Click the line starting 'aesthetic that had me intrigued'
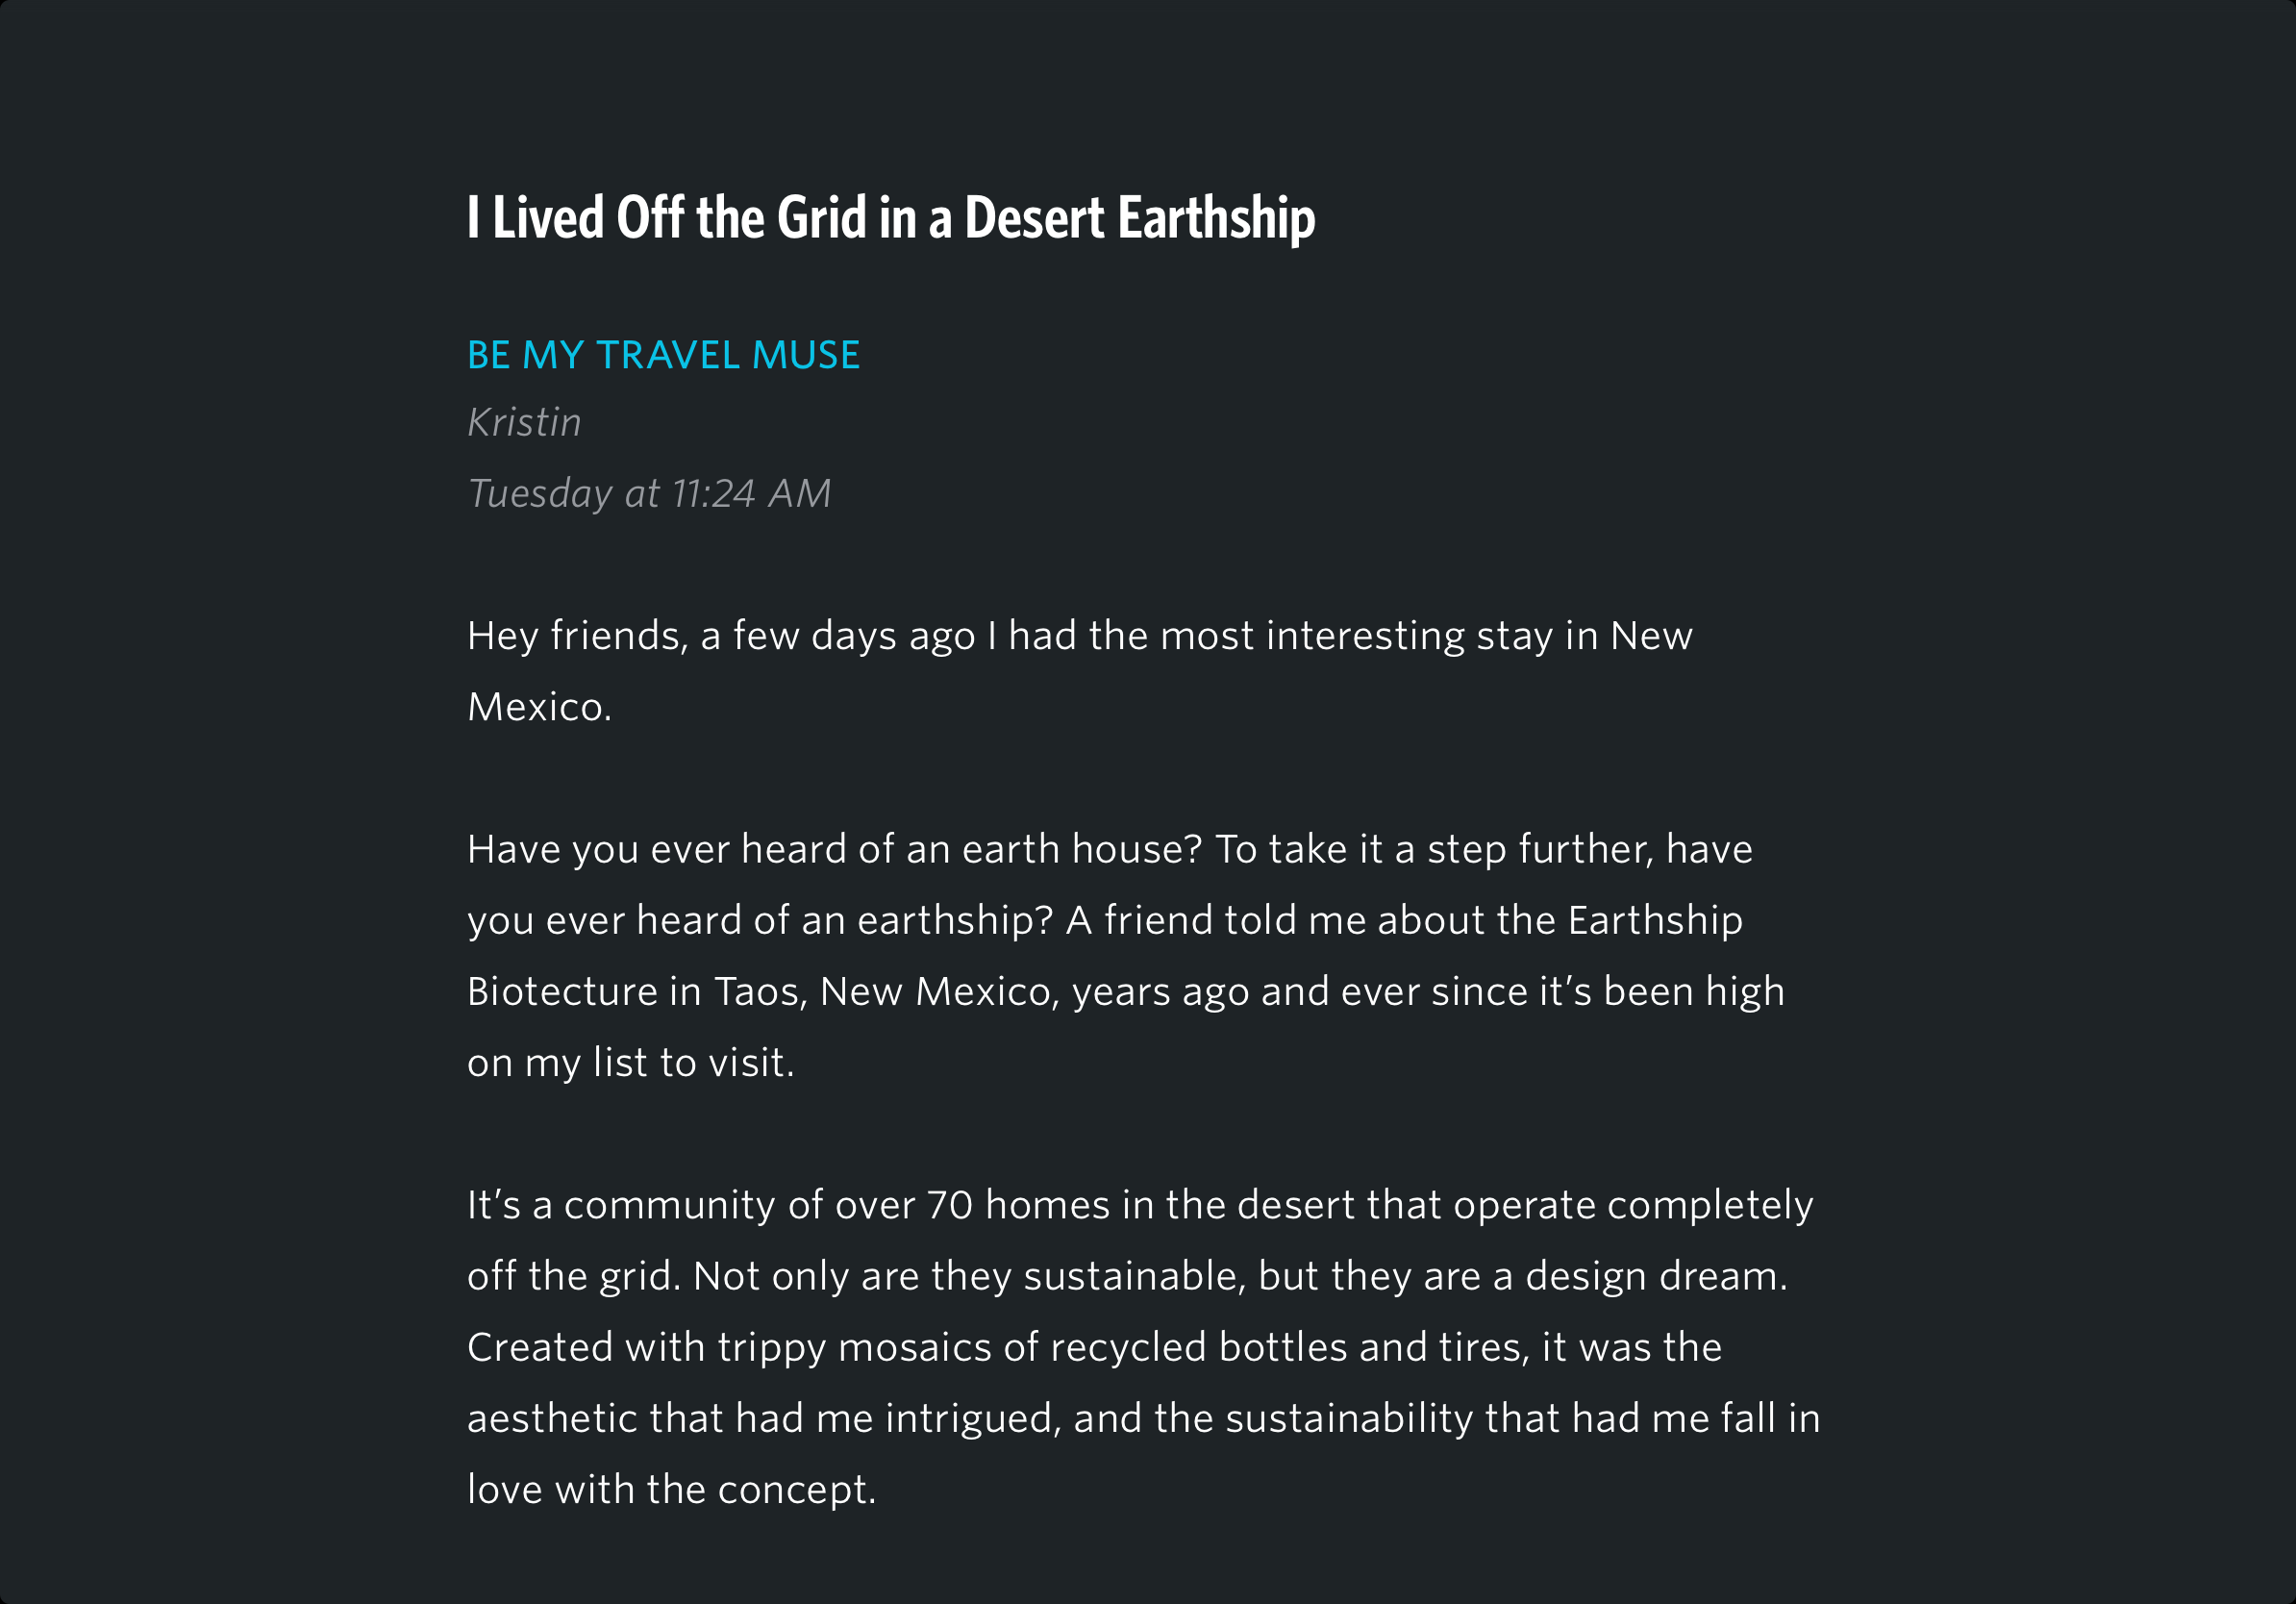The height and width of the screenshot is (1604, 2296). coord(1144,1418)
